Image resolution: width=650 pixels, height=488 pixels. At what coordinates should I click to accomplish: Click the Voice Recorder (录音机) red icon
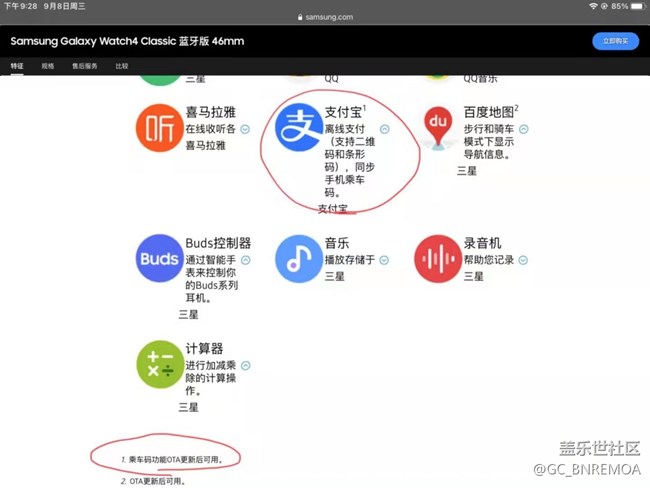point(436,259)
